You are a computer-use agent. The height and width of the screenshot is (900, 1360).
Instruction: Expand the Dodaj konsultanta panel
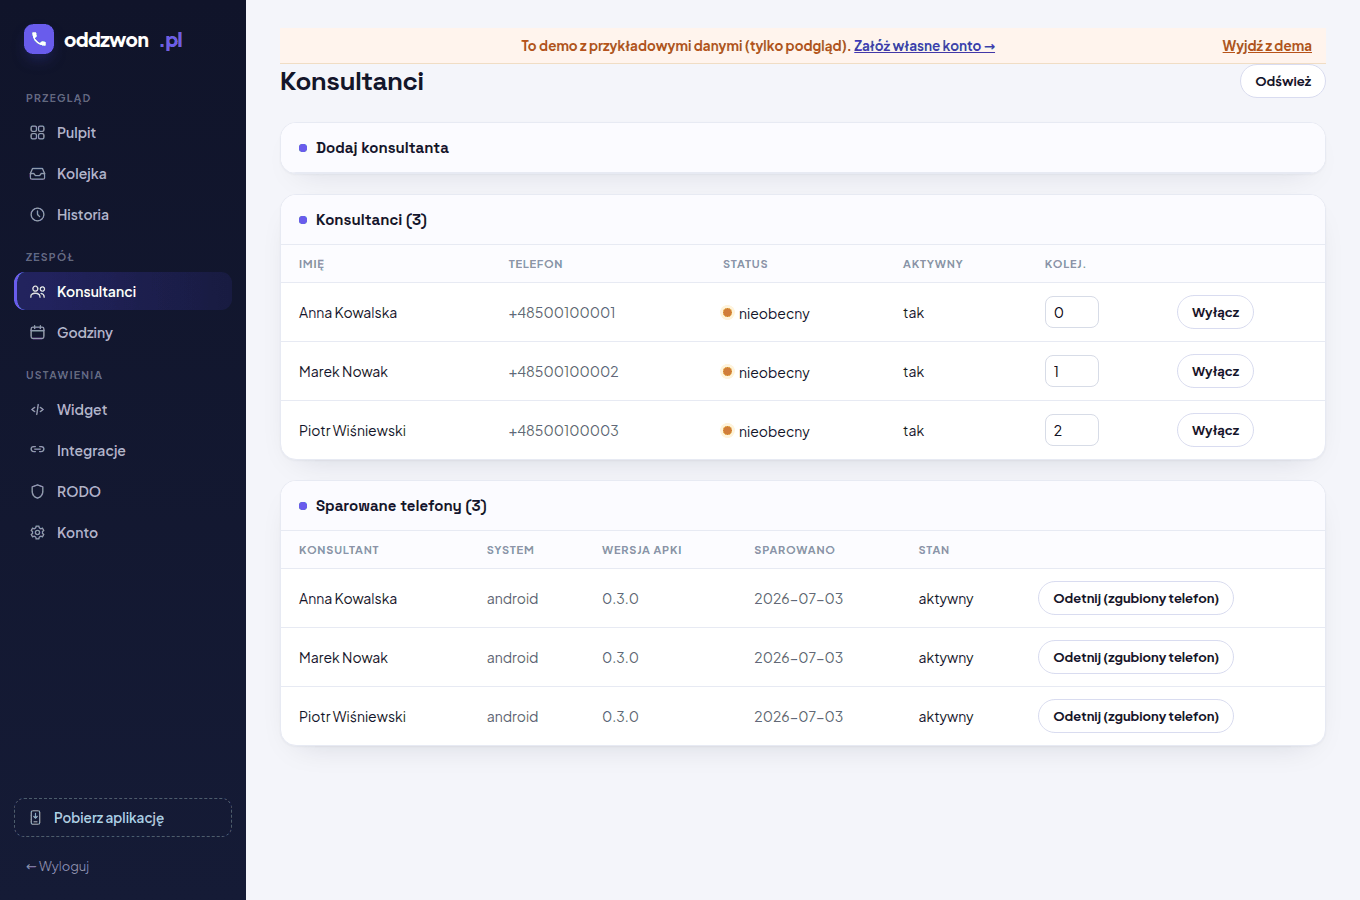pyautogui.click(x=803, y=148)
